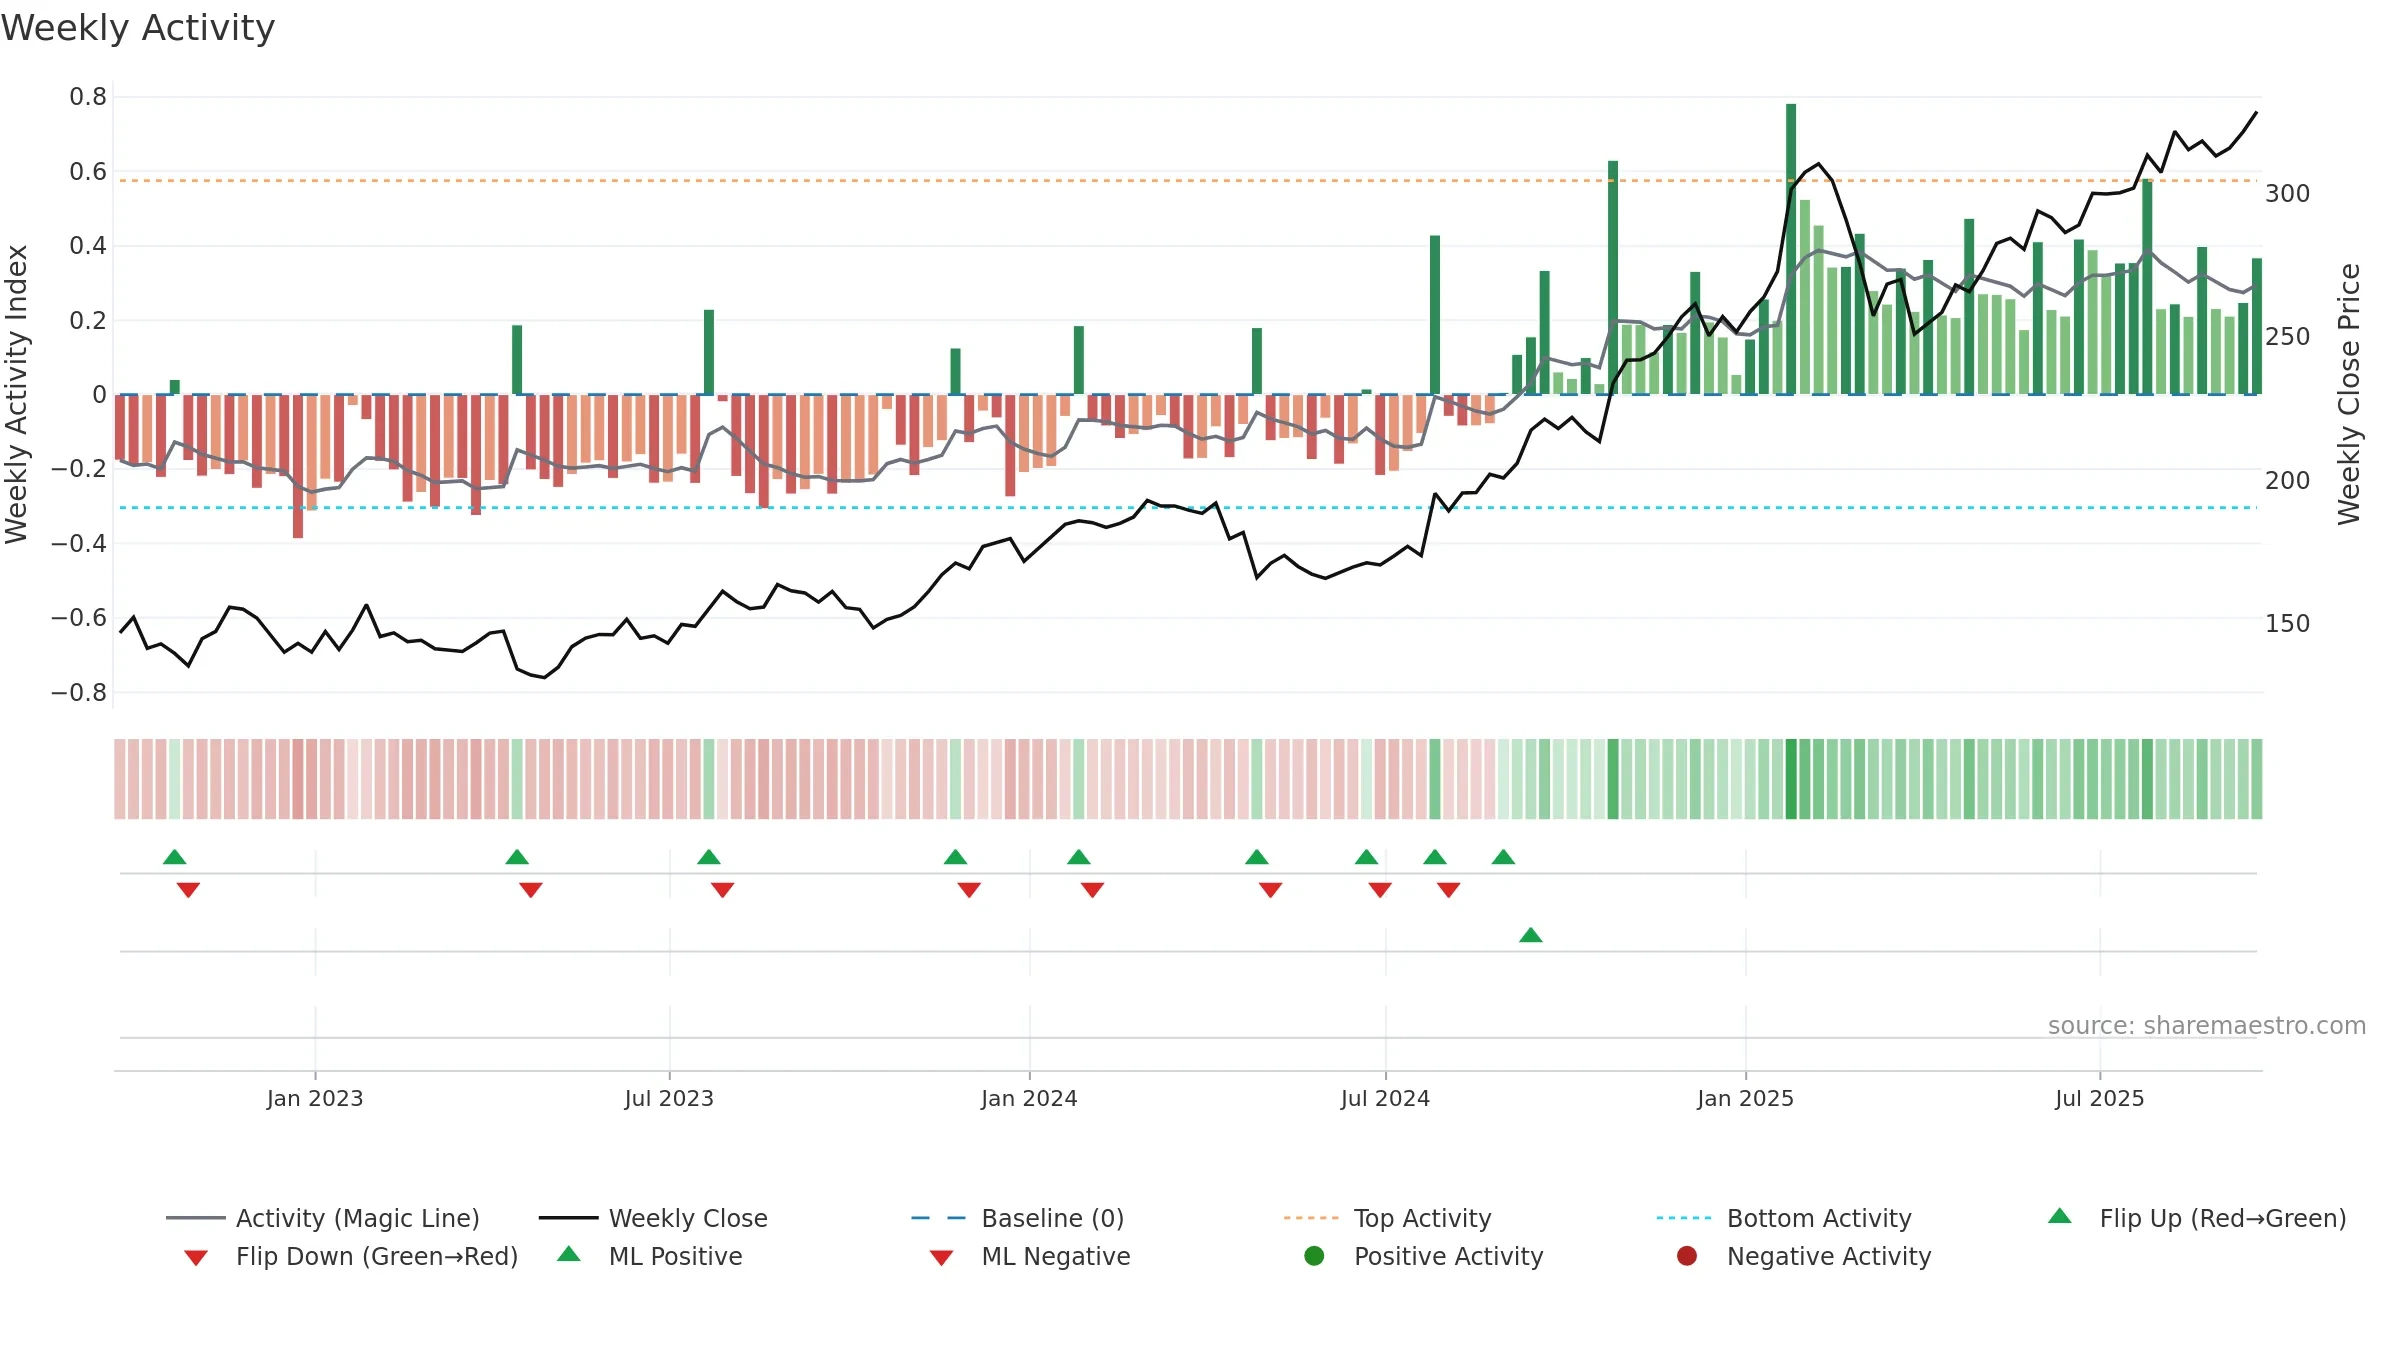Click the −0.8 label on left axis
The height and width of the screenshot is (1350, 2400).
point(79,693)
